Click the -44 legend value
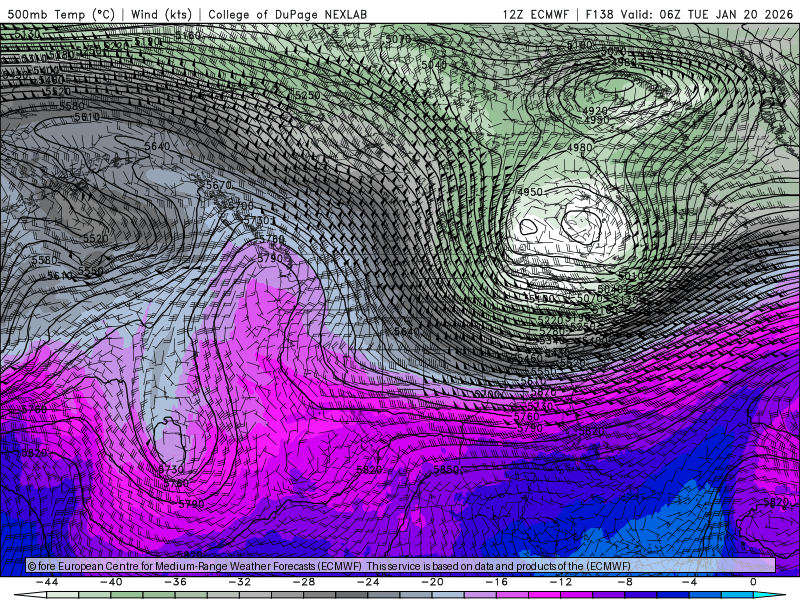Viewport: 800px width, 600px height. click(47, 582)
